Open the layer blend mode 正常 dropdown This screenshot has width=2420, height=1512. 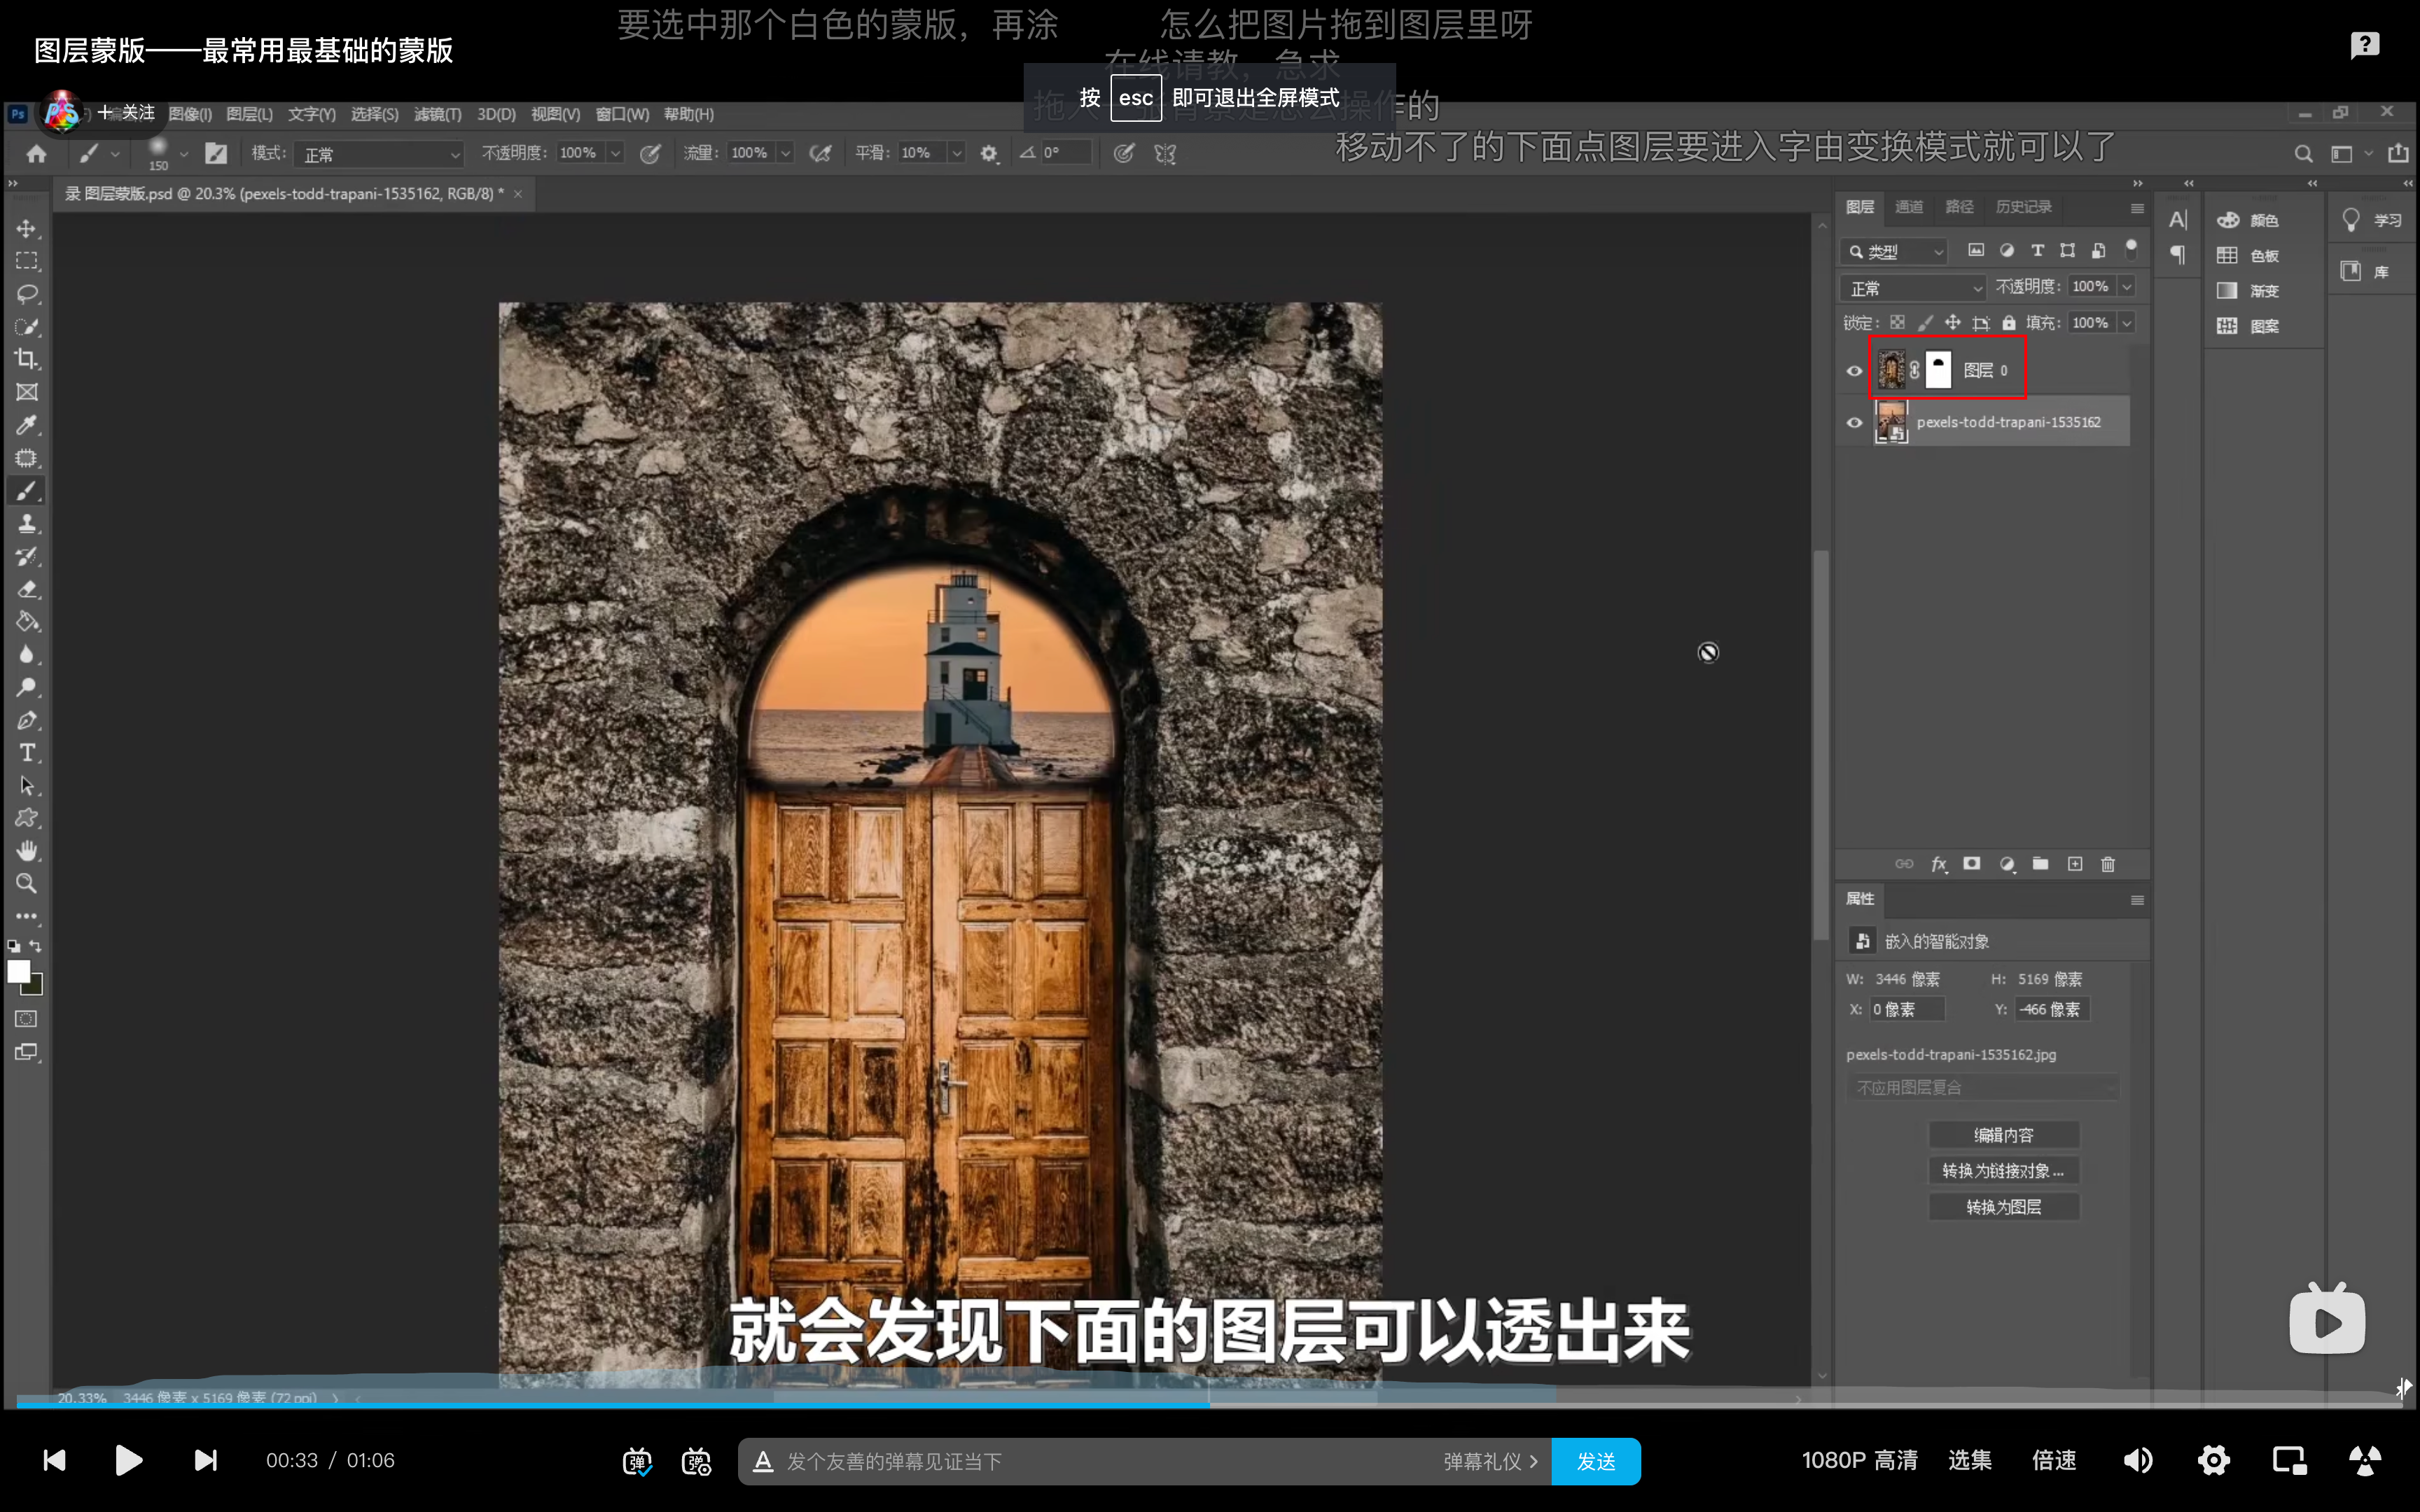coord(1913,288)
